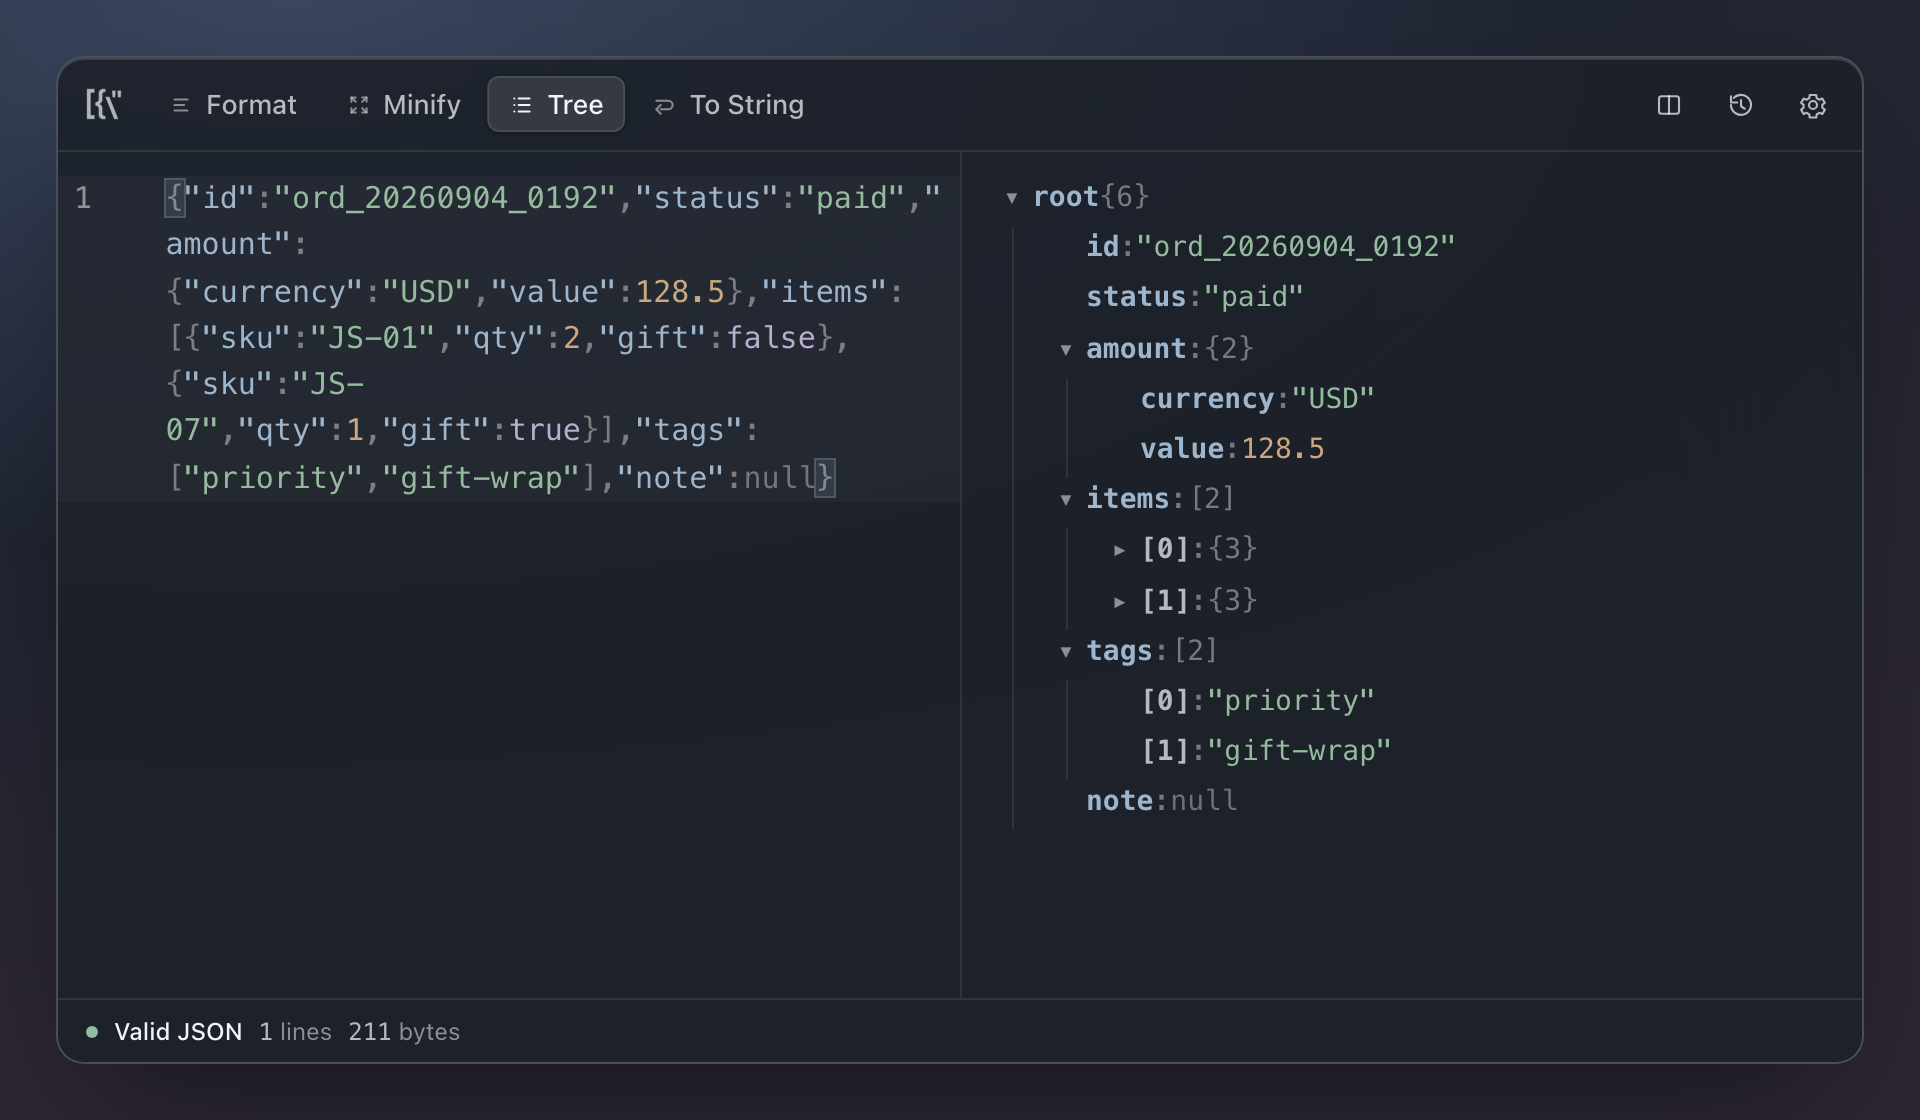Select the Tree view tab
The image size is (1920, 1120).
click(556, 104)
